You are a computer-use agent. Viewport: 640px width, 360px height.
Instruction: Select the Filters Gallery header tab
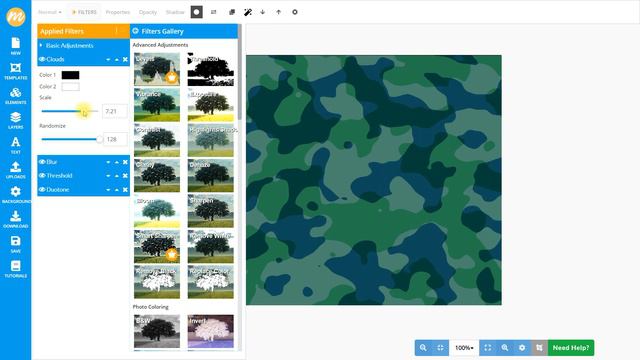[184, 31]
